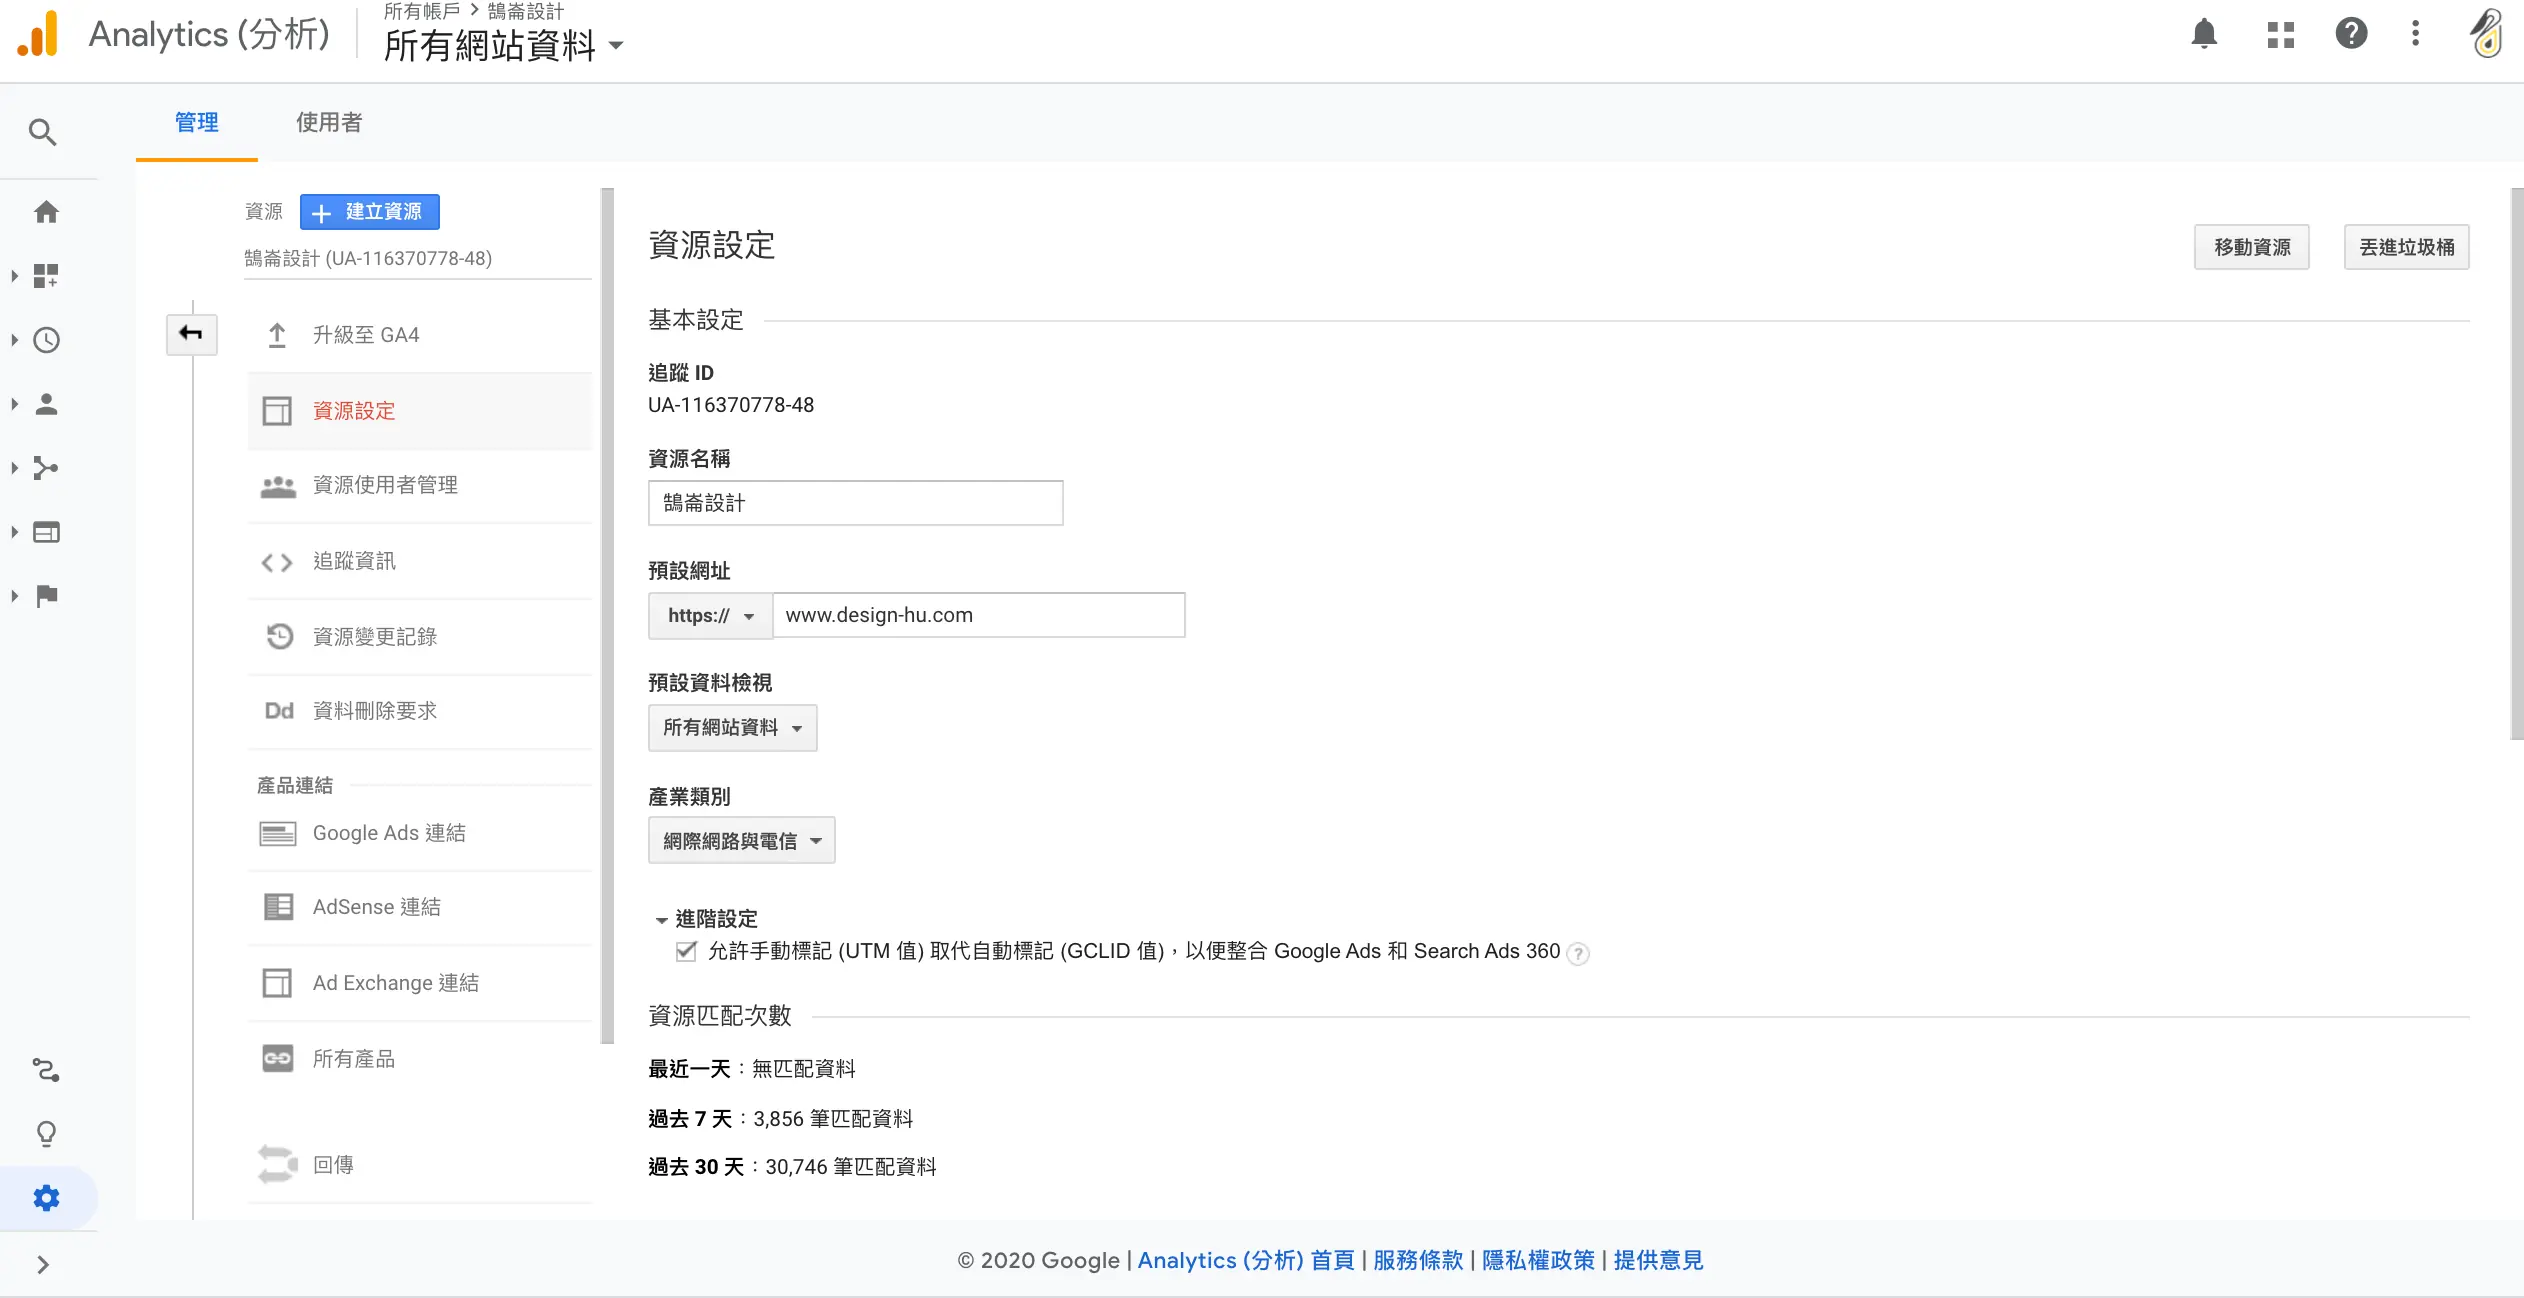Viewport: 2524px width, 1298px height.
Task: Open the 網際網路與電信 industry dropdown
Action: 741,841
